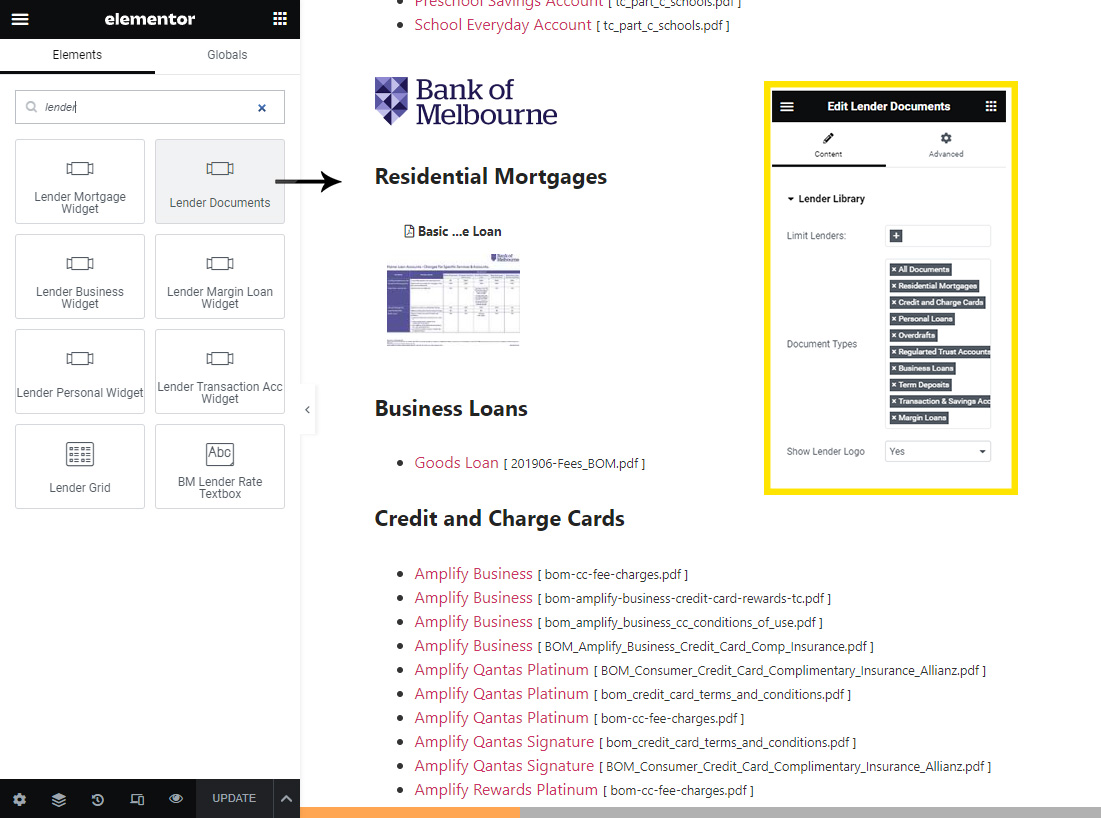Open save options arrow beside UPDATE
Image resolution: width=1101 pixels, height=818 pixels.
coord(286,799)
